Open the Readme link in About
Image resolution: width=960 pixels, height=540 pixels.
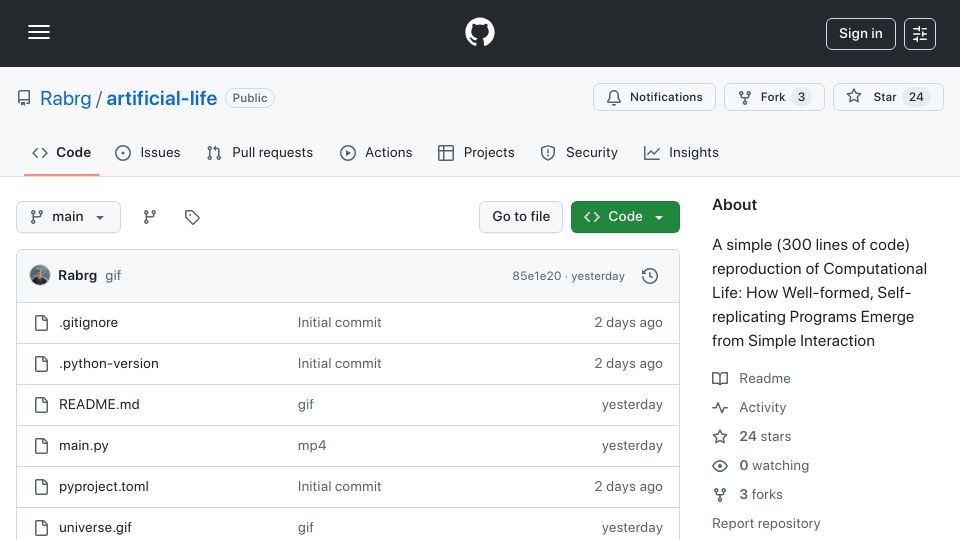coord(765,378)
